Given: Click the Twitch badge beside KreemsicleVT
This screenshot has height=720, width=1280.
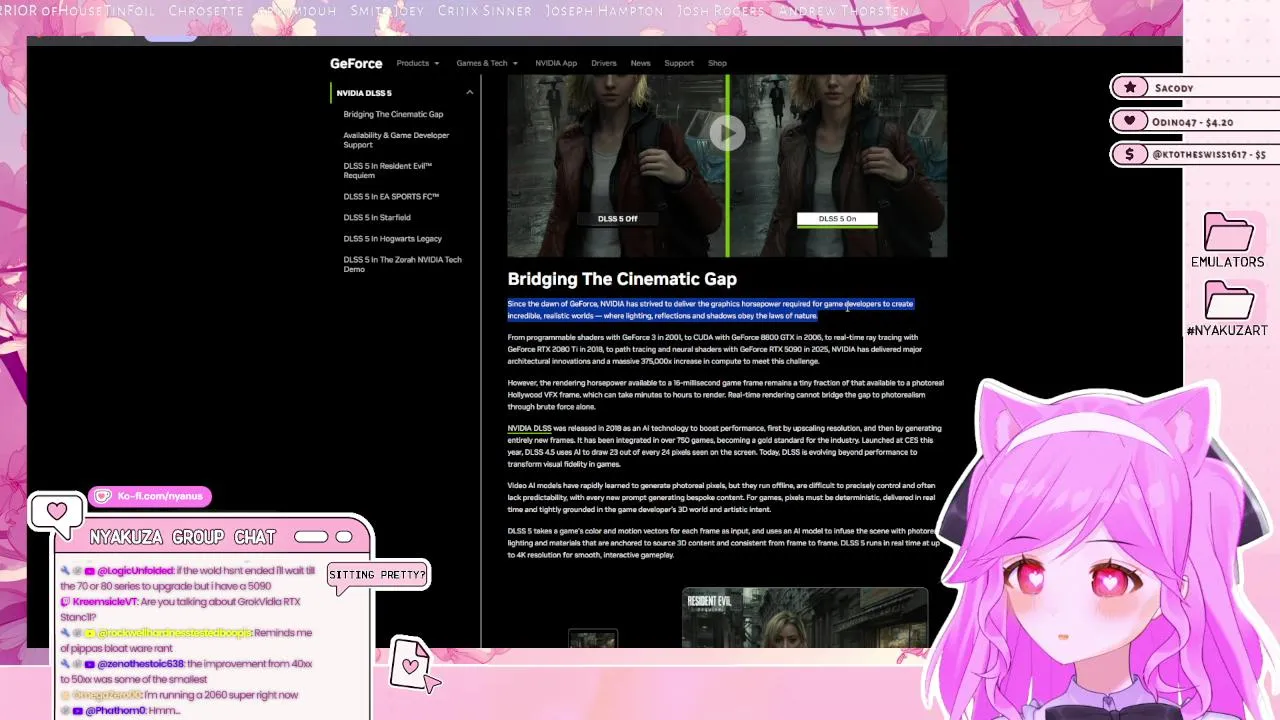Looking at the screenshot, I should (x=65, y=602).
